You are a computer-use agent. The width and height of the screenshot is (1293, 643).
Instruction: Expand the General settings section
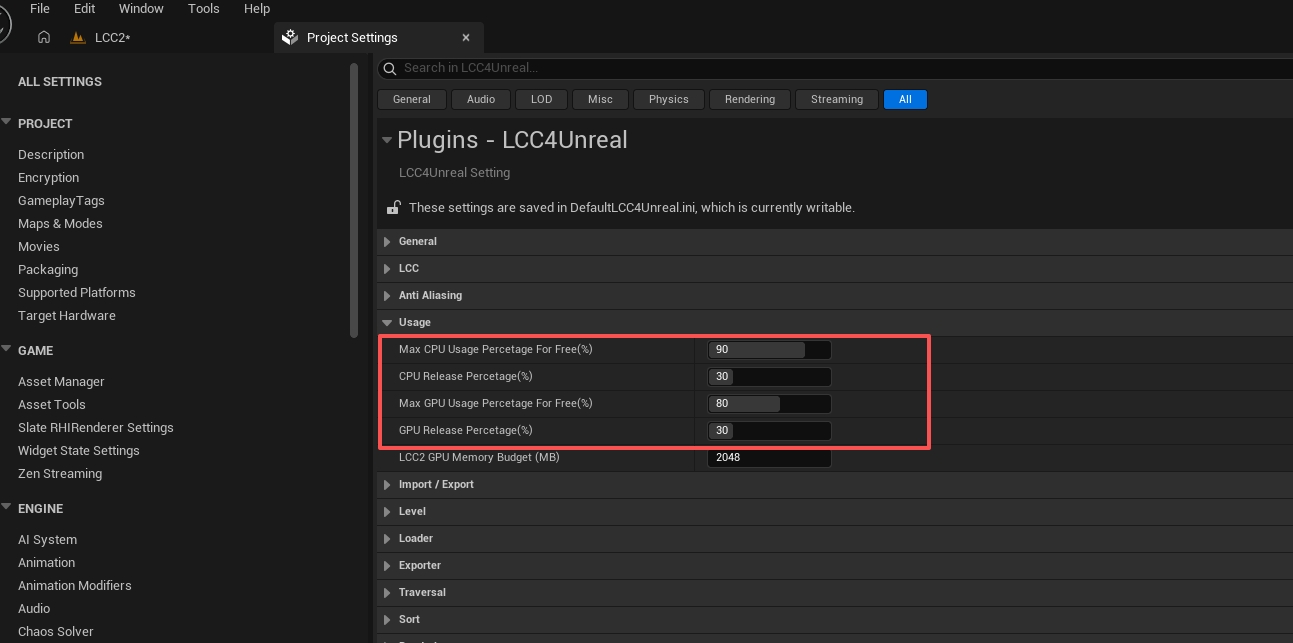(x=387, y=241)
